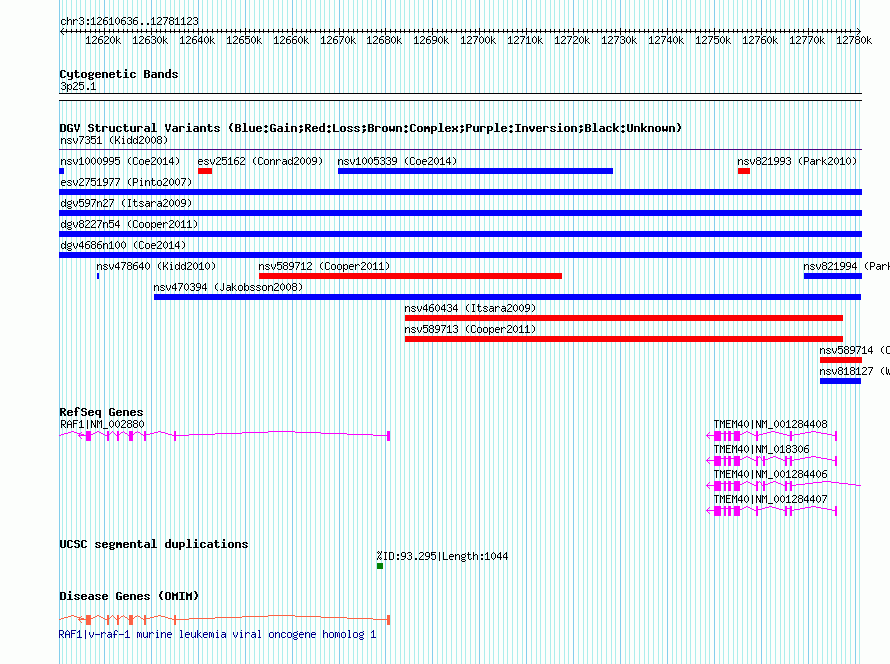Click the red esv25162 (Conrad2009) loss bar
The image size is (890, 664).
[x=205, y=171]
